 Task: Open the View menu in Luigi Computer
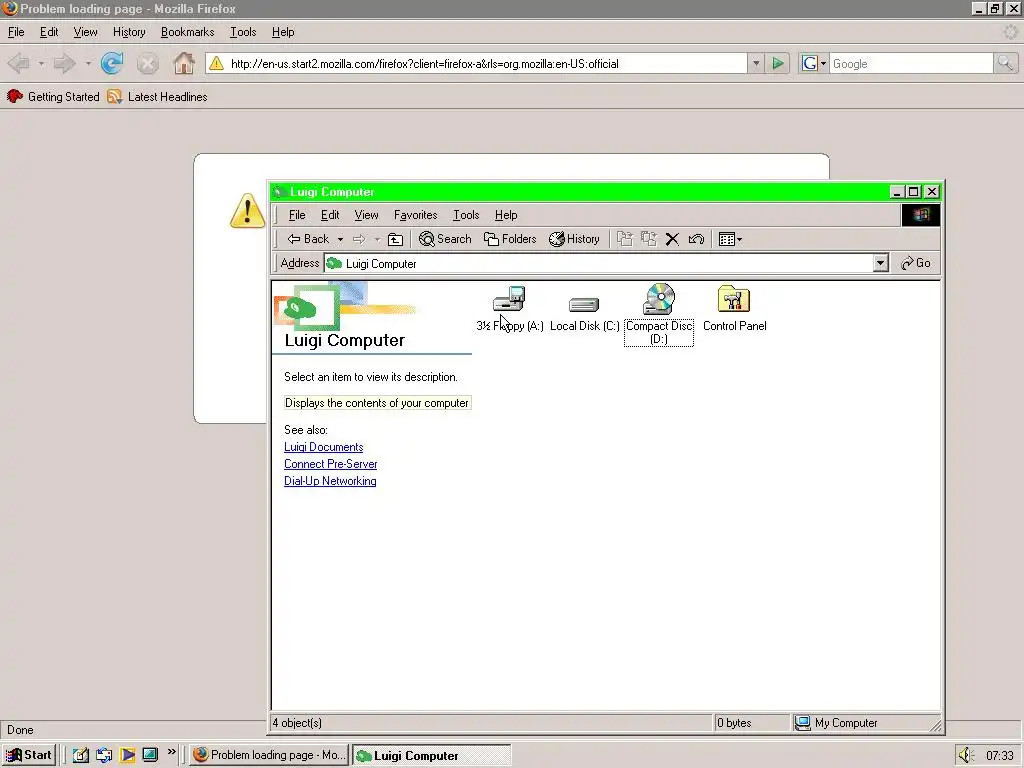coord(366,215)
